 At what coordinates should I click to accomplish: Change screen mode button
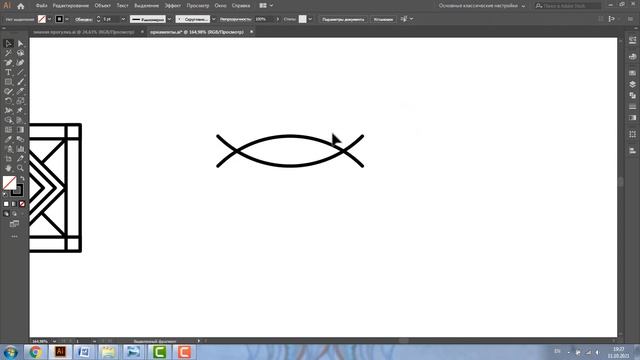point(14,224)
